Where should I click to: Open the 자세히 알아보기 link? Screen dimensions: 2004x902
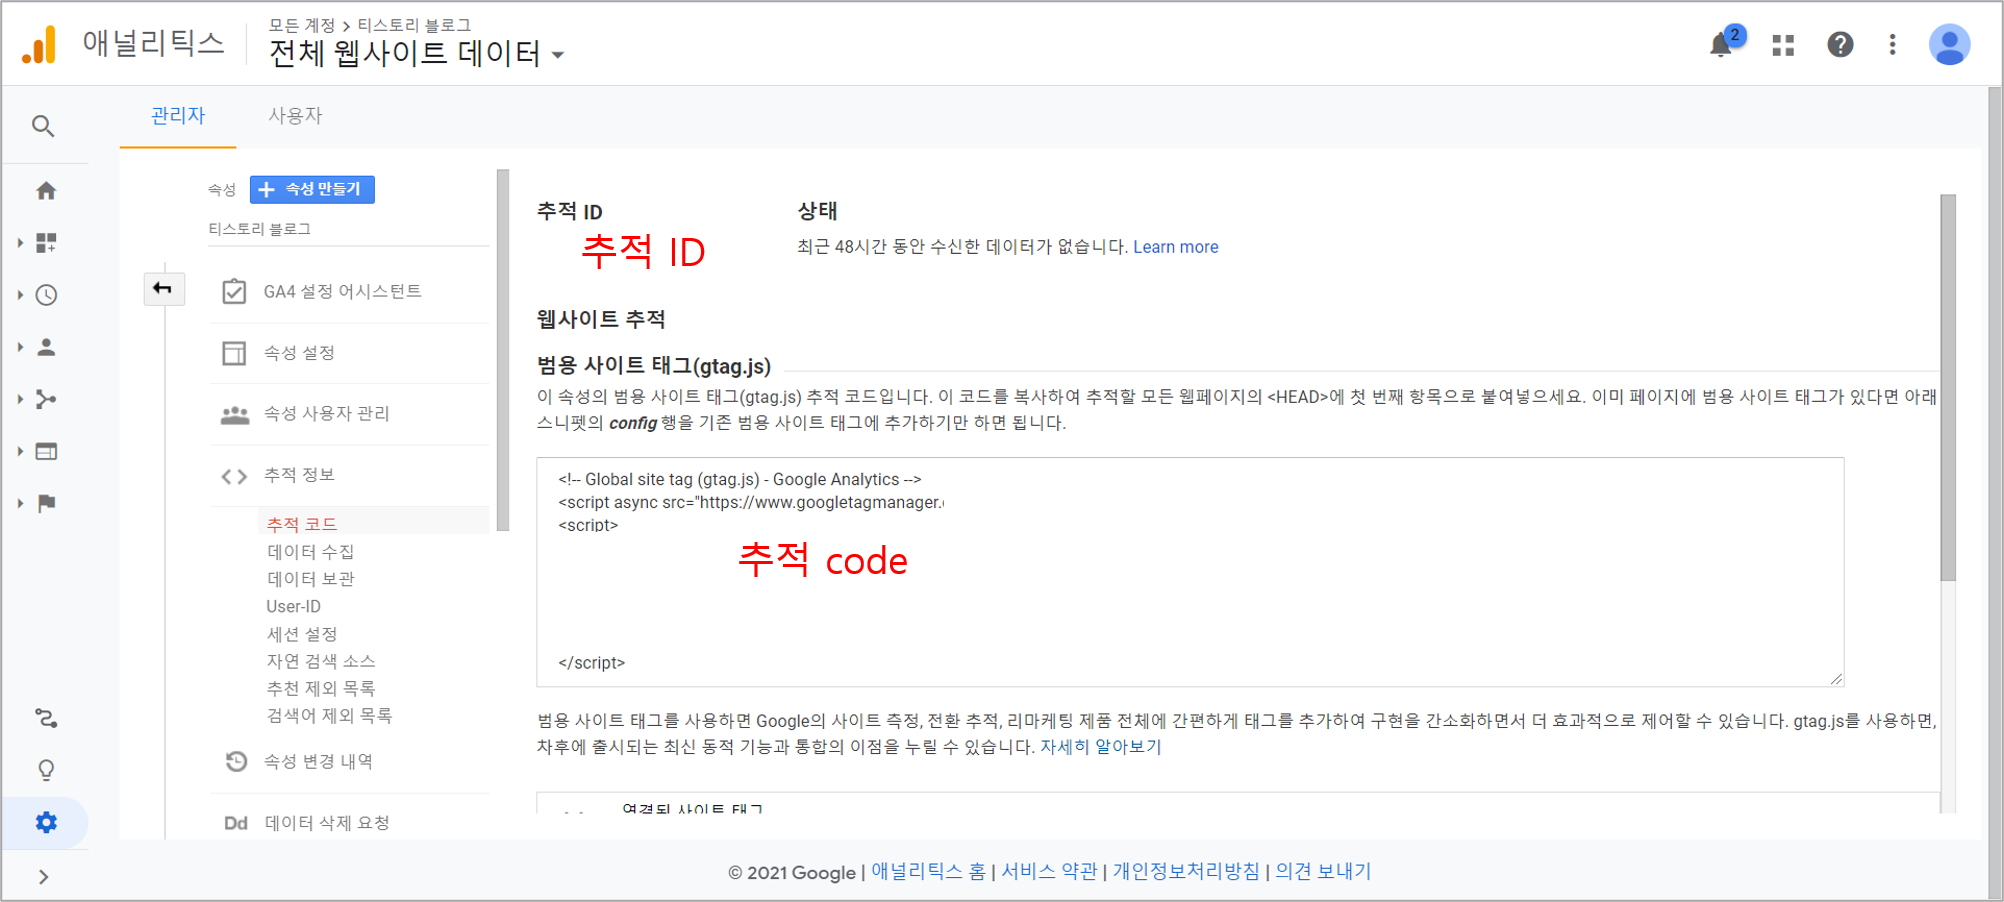[1100, 746]
